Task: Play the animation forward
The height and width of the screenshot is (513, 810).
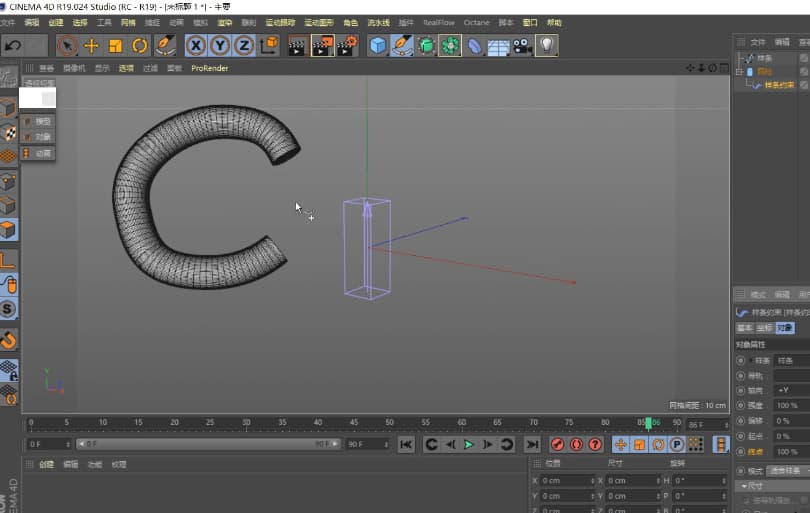Action: 468,444
